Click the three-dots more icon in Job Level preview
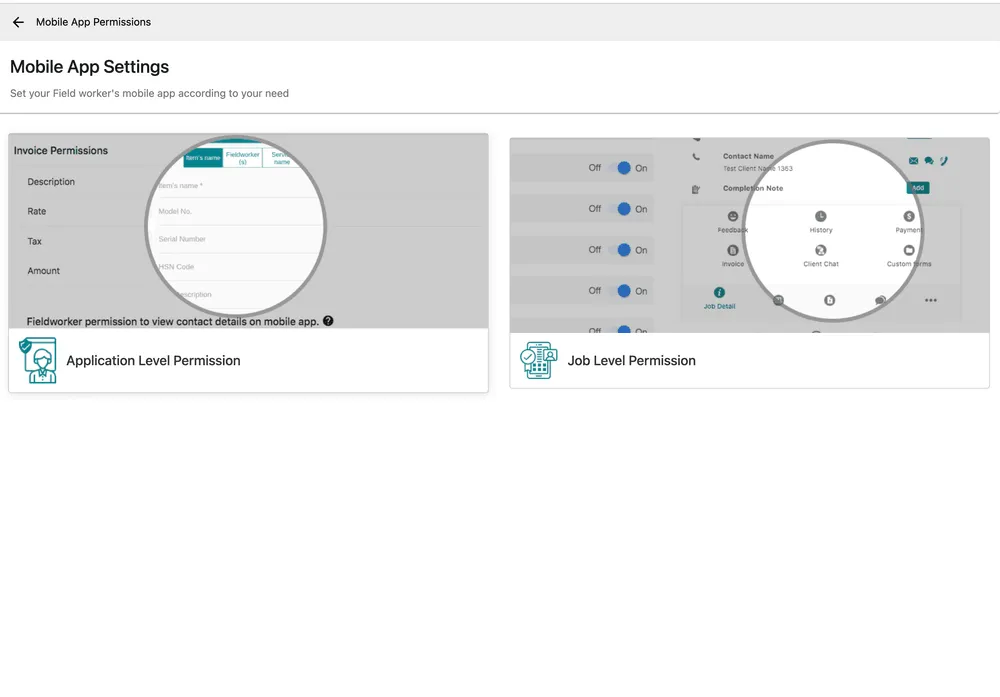This screenshot has height=697, width=1000. pyautogui.click(x=931, y=300)
